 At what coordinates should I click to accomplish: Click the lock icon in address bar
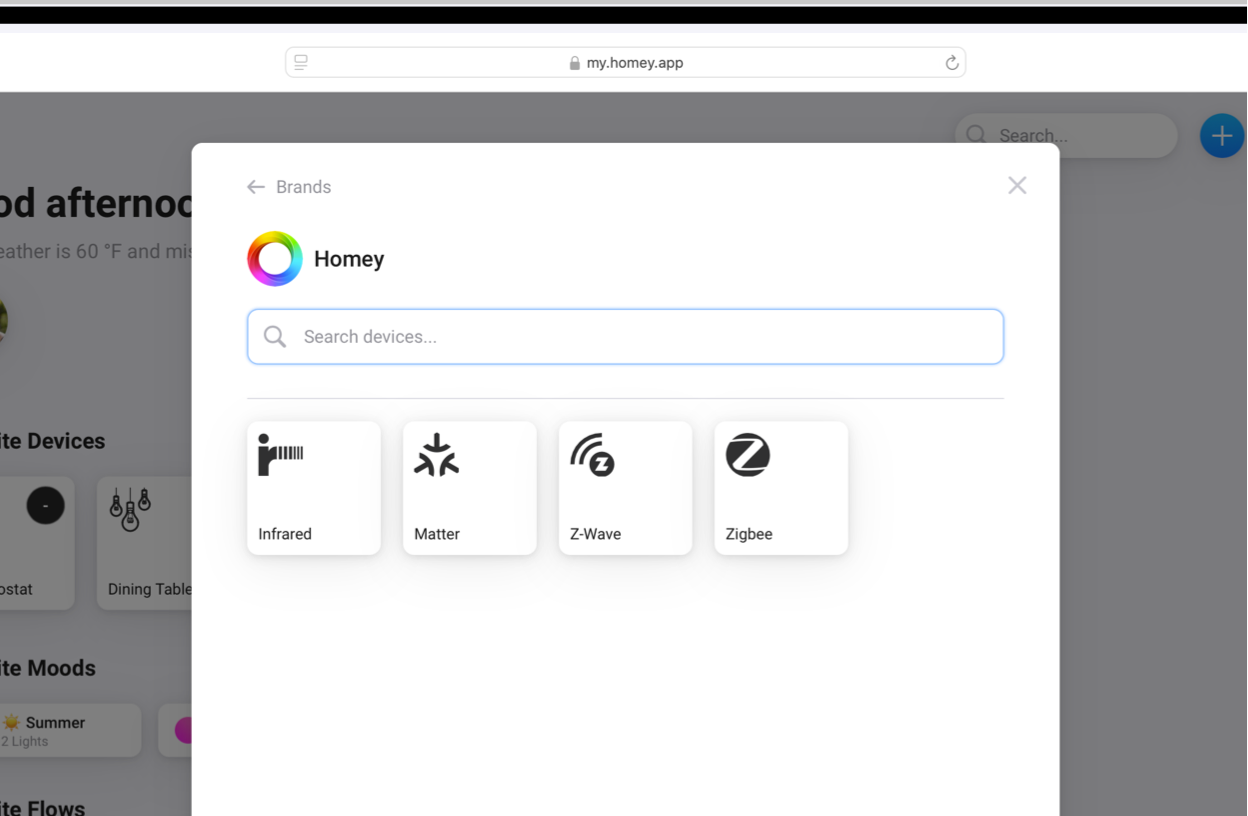(x=574, y=63)
